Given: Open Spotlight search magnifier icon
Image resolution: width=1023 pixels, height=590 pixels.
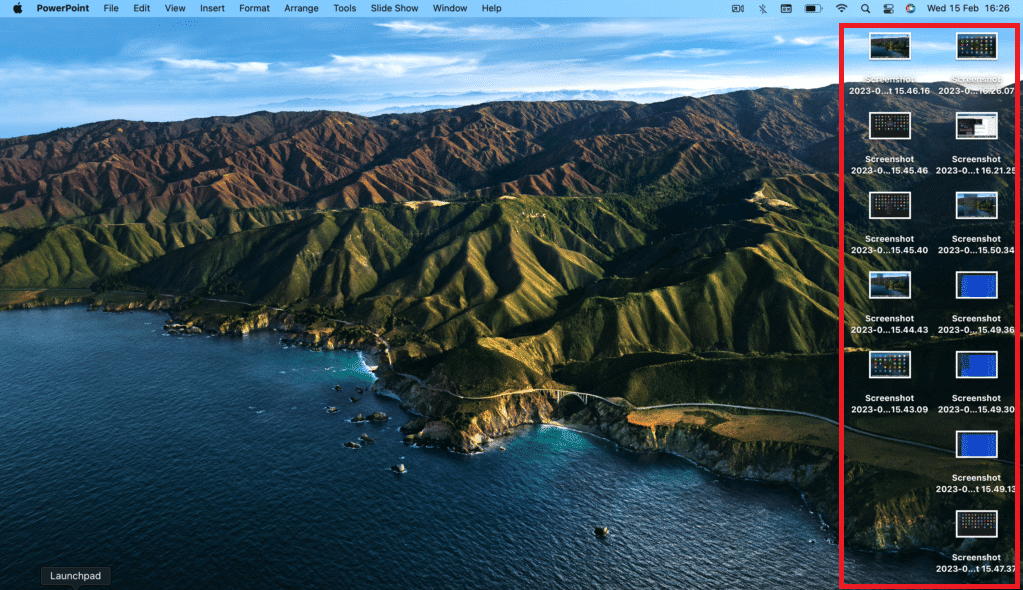Looking at the screenshot, I should click(865, 8).
